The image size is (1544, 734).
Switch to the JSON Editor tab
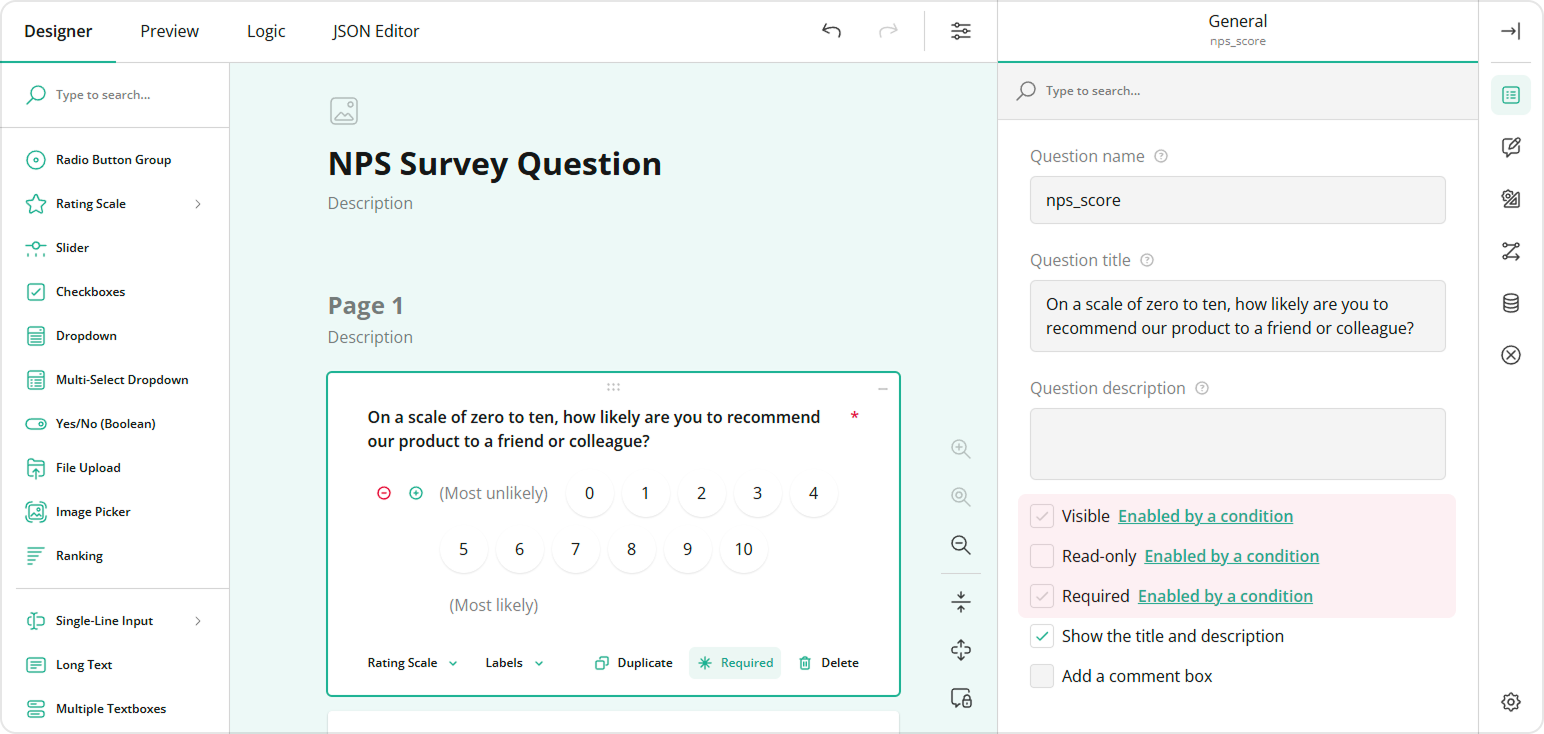(375, 31)
